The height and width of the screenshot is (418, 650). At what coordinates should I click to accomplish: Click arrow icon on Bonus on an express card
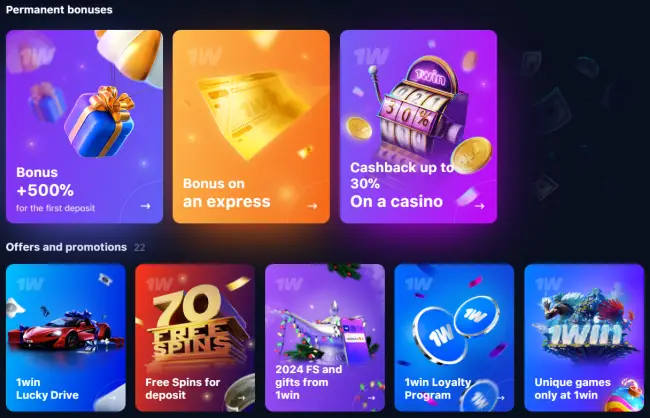[x=312, y=206]
